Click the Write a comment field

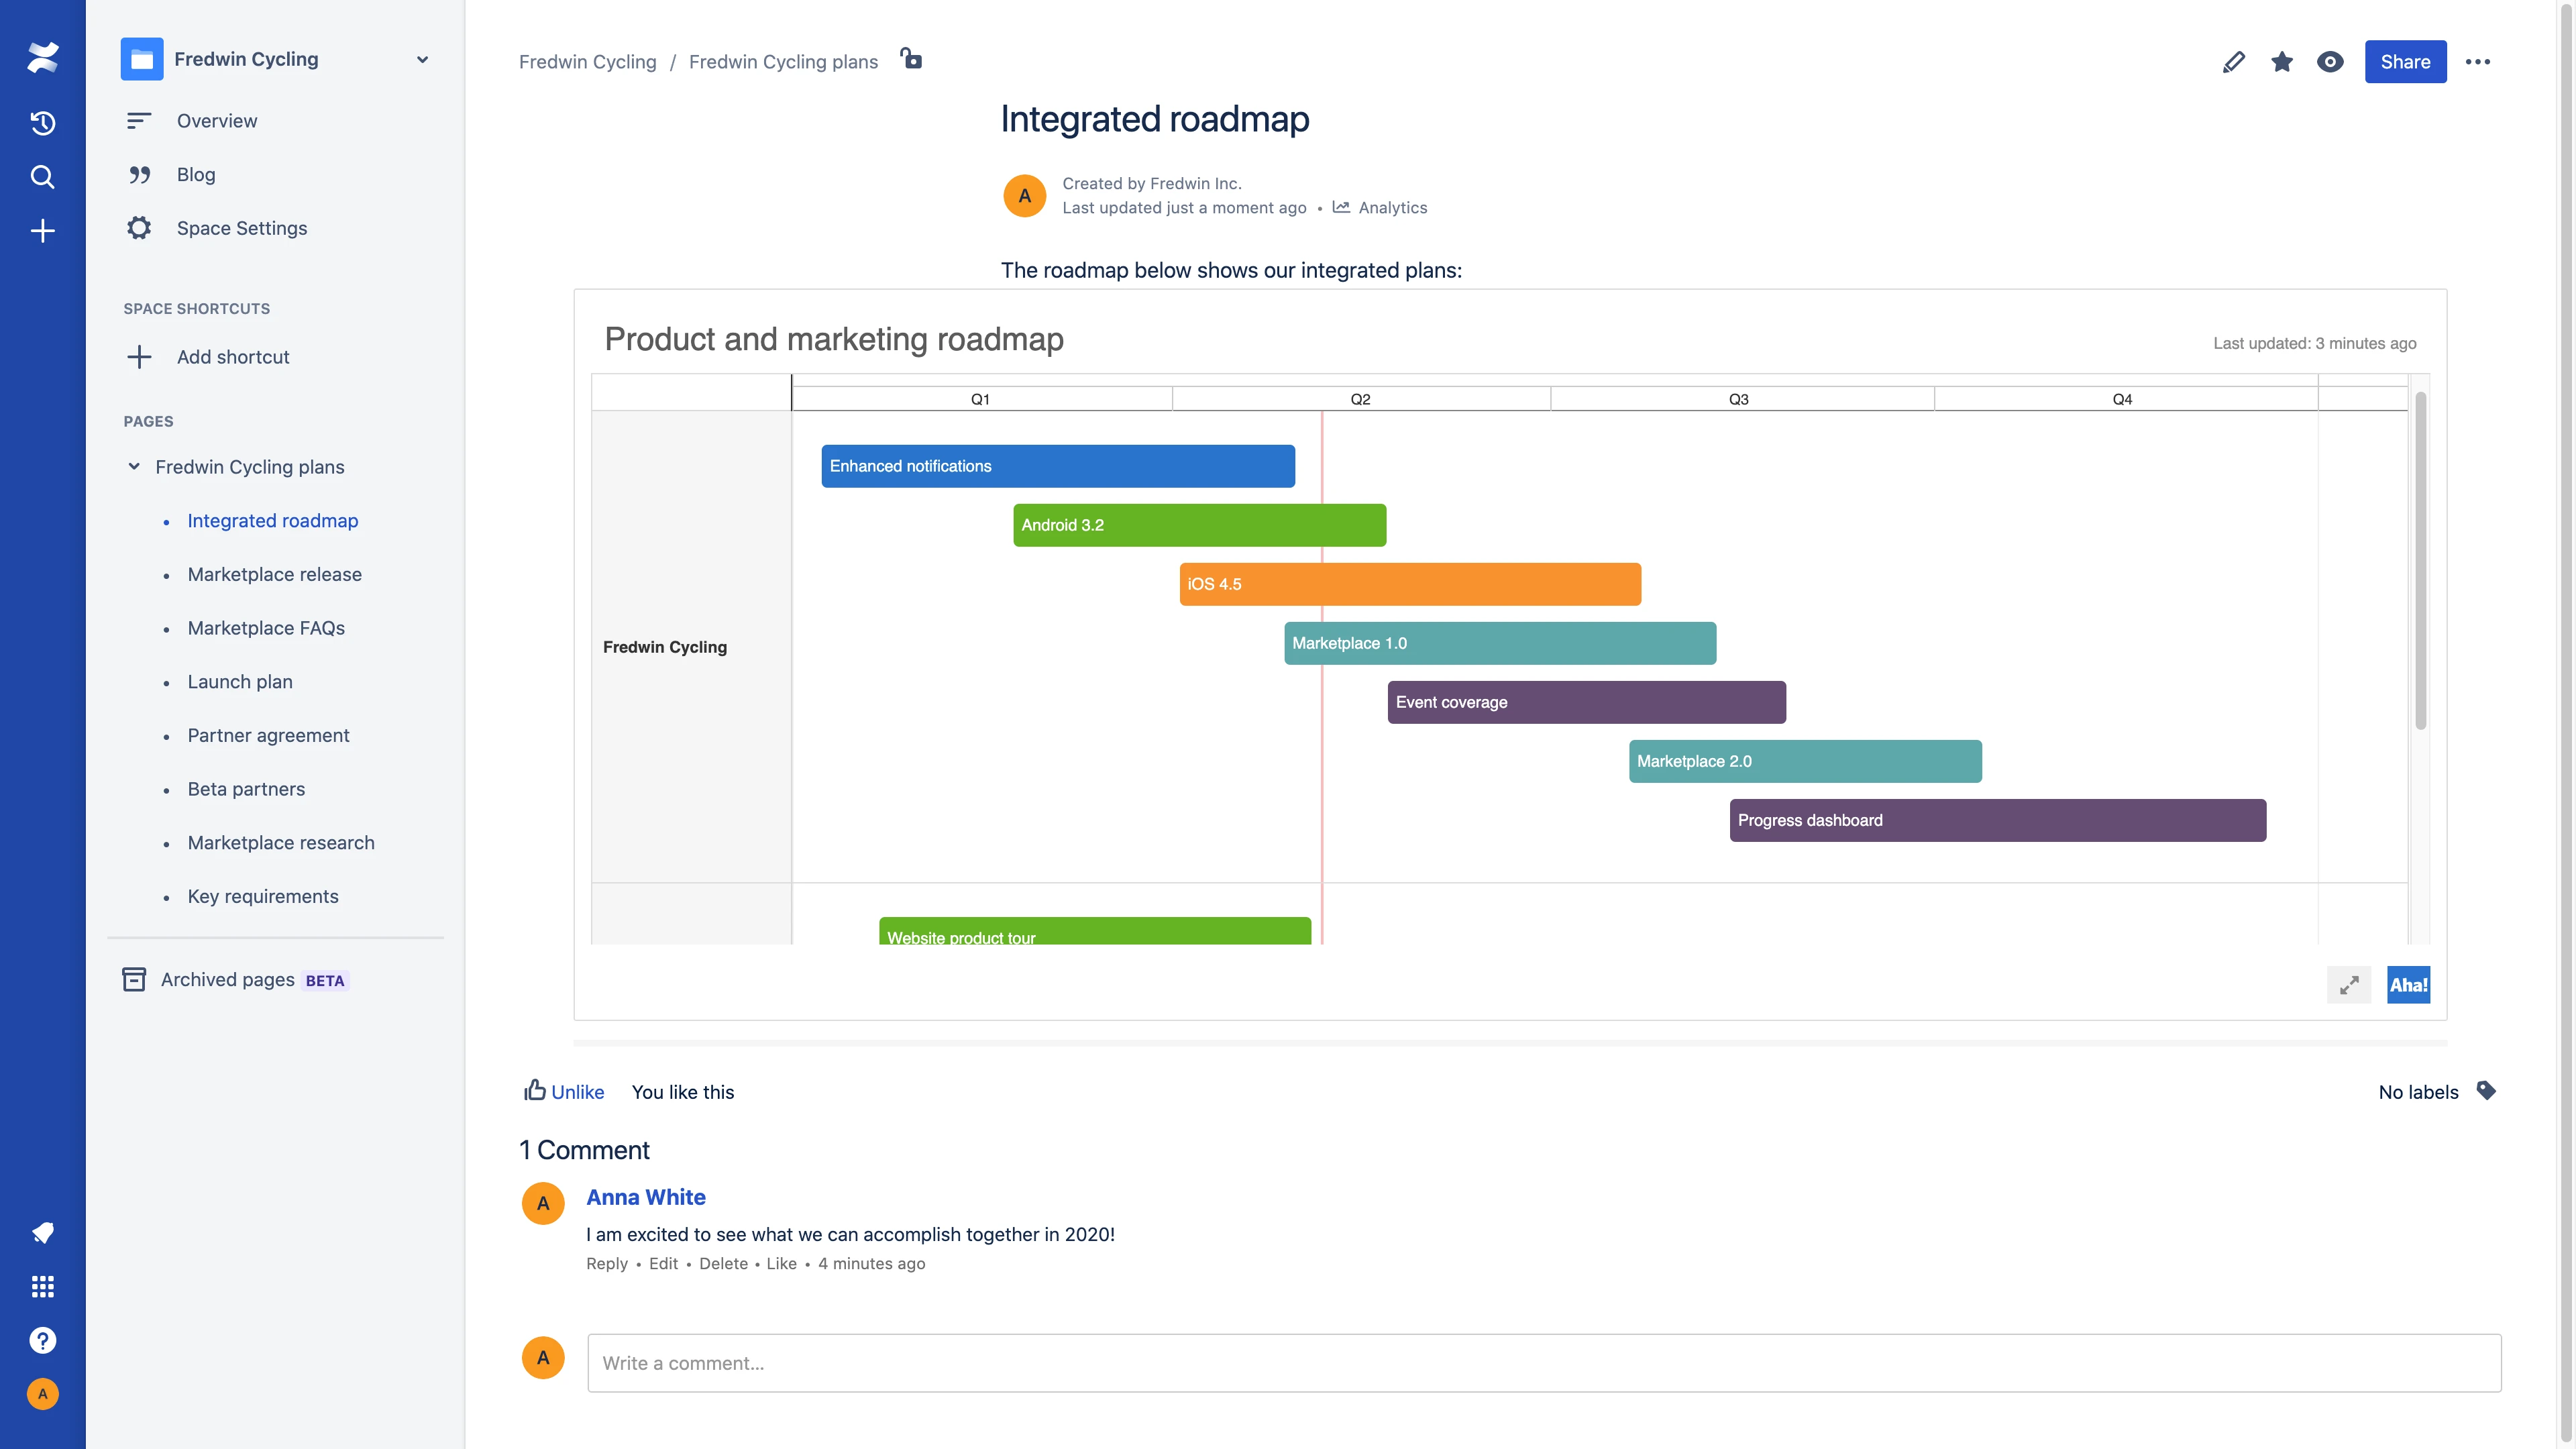click(1543, 1363)
